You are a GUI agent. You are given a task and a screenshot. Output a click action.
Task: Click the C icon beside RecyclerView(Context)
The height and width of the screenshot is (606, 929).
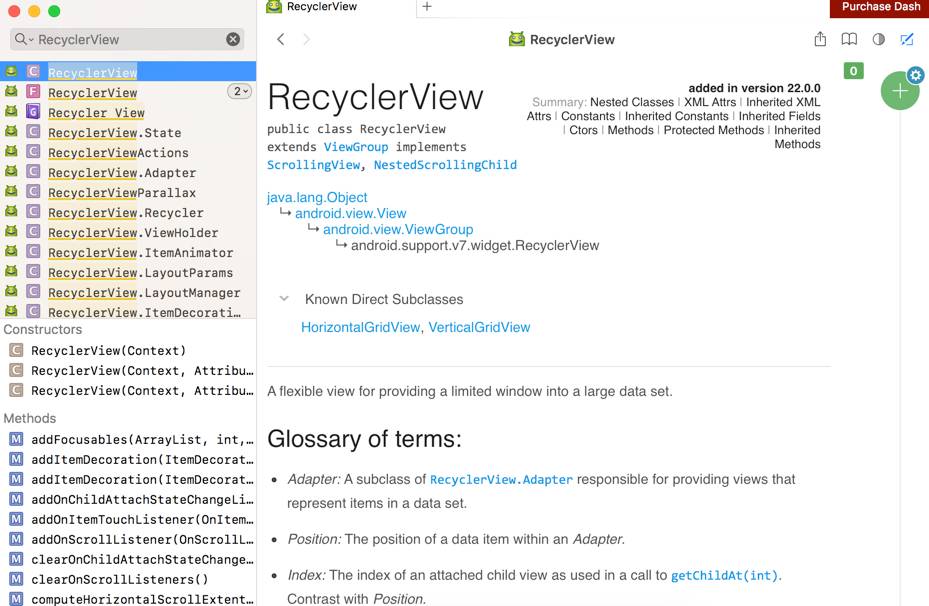(x=16, y=350)
